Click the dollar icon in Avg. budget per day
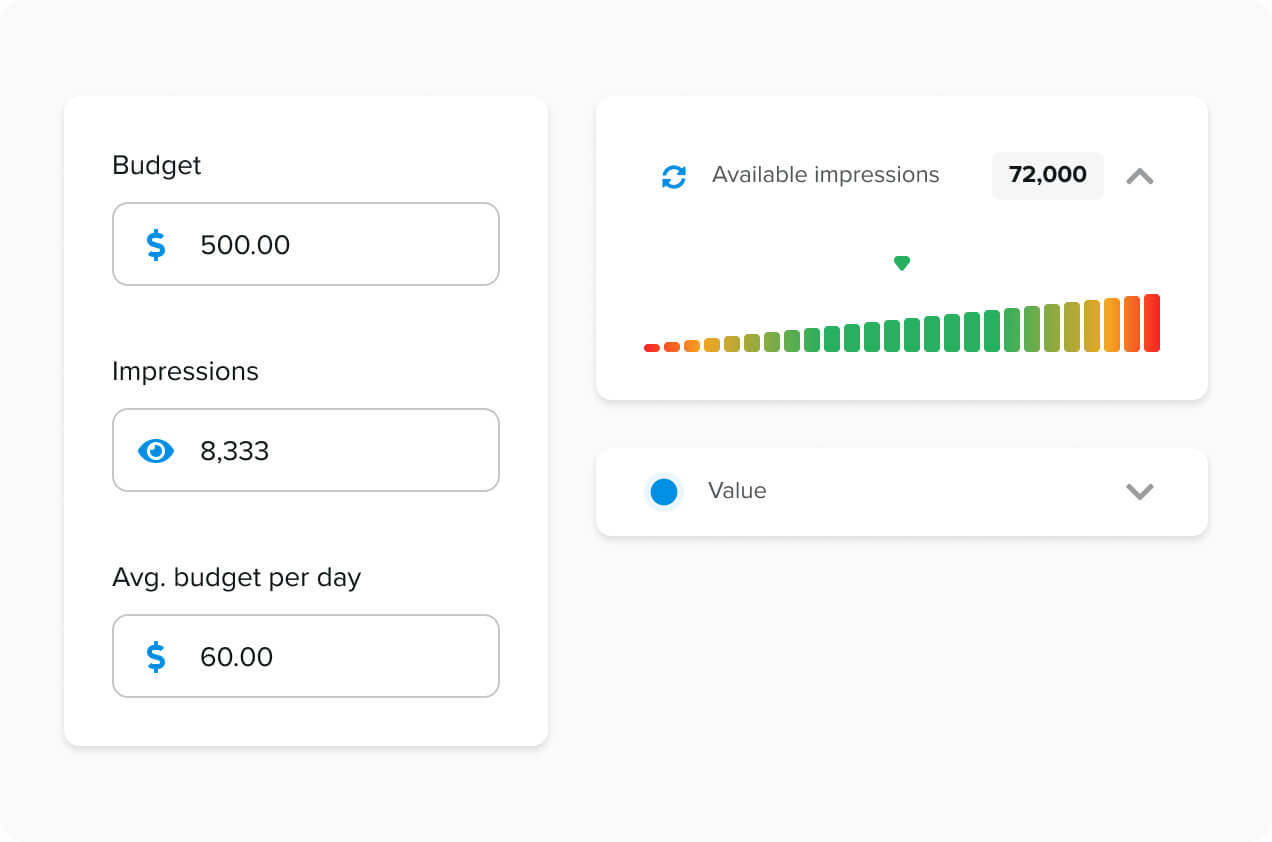The image size is (1272, 842). (156, 657)
